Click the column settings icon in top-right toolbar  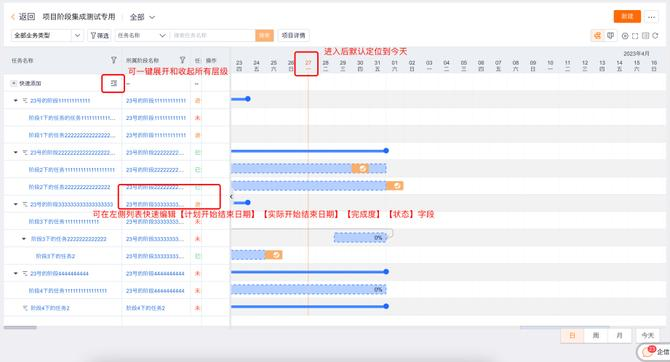click(x=645, y=36)
